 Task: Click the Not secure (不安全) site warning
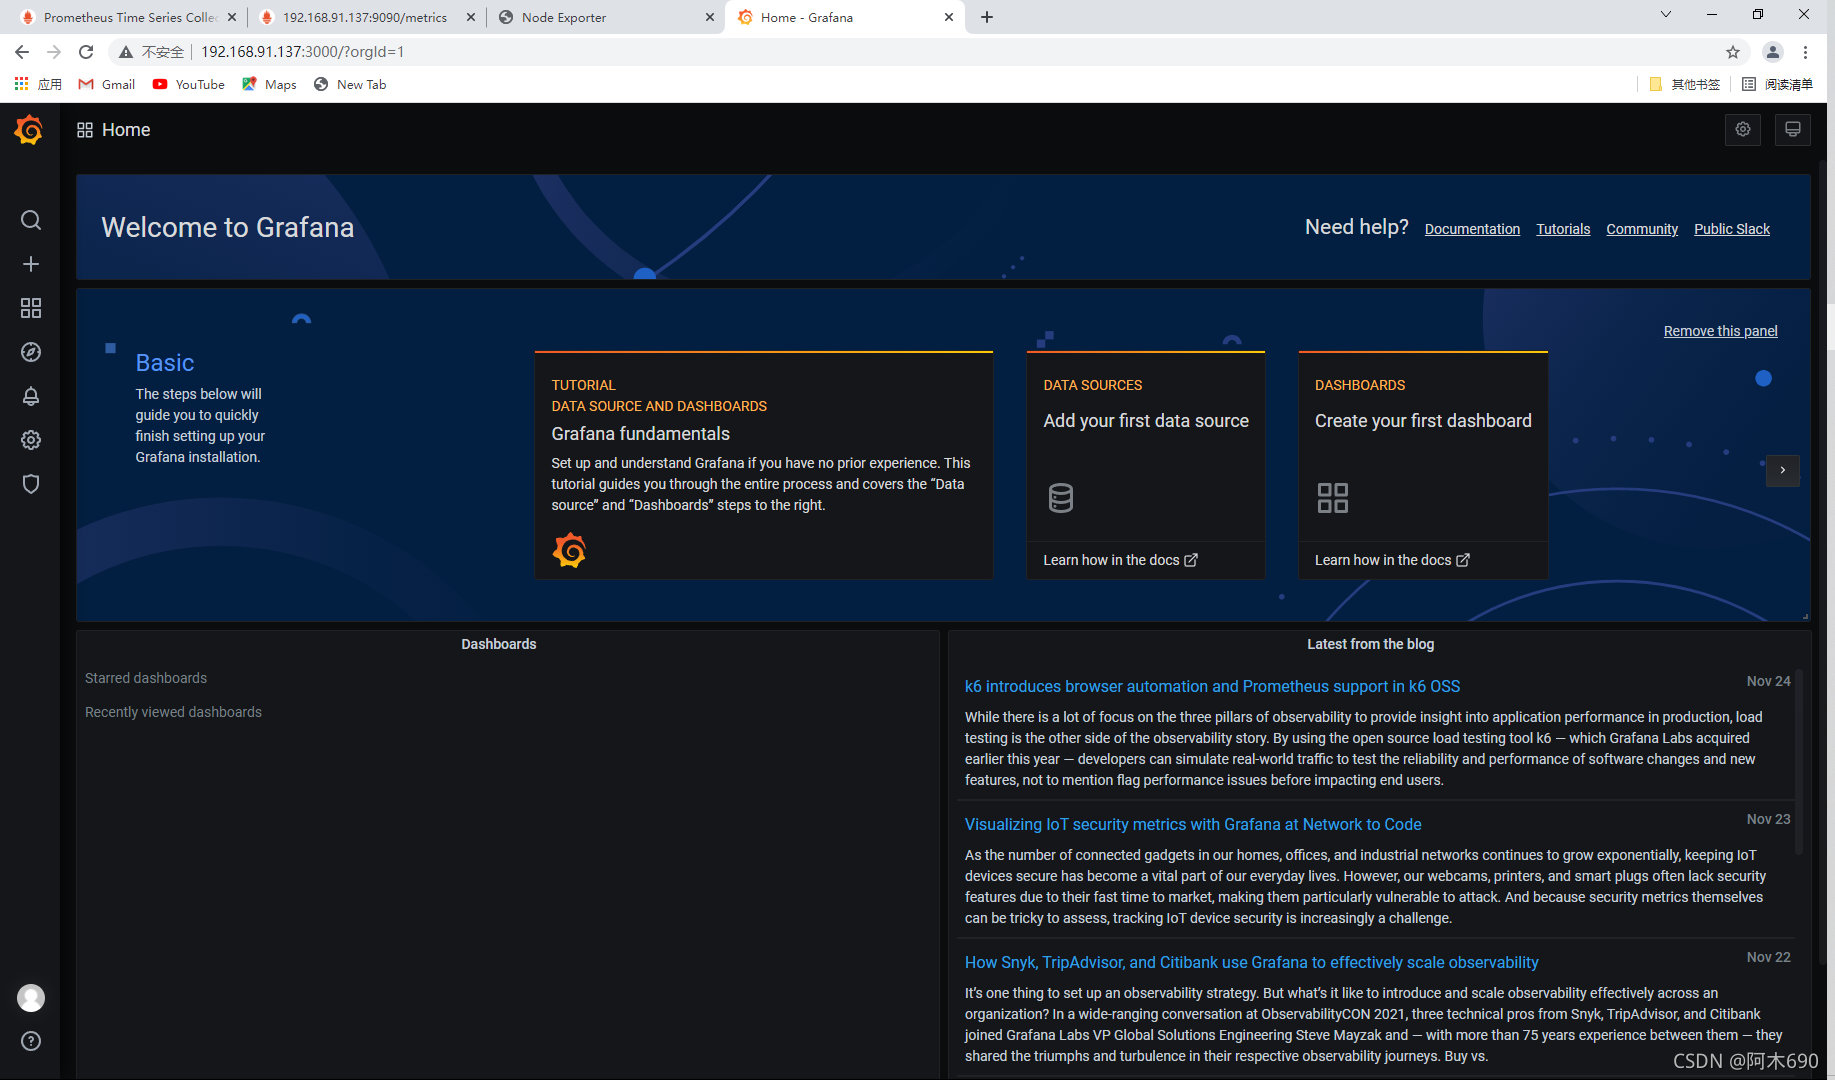pos(152,52)
